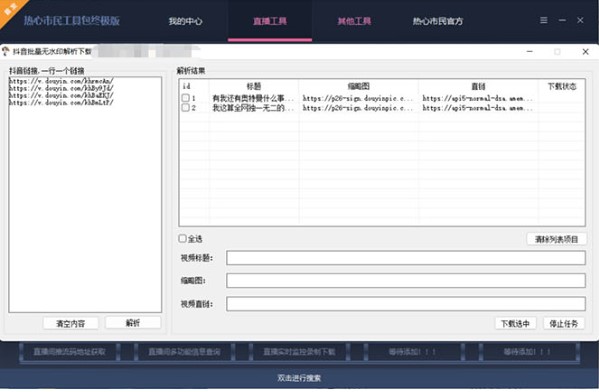Click the 双击进行搜索 bar

[300, 378]
